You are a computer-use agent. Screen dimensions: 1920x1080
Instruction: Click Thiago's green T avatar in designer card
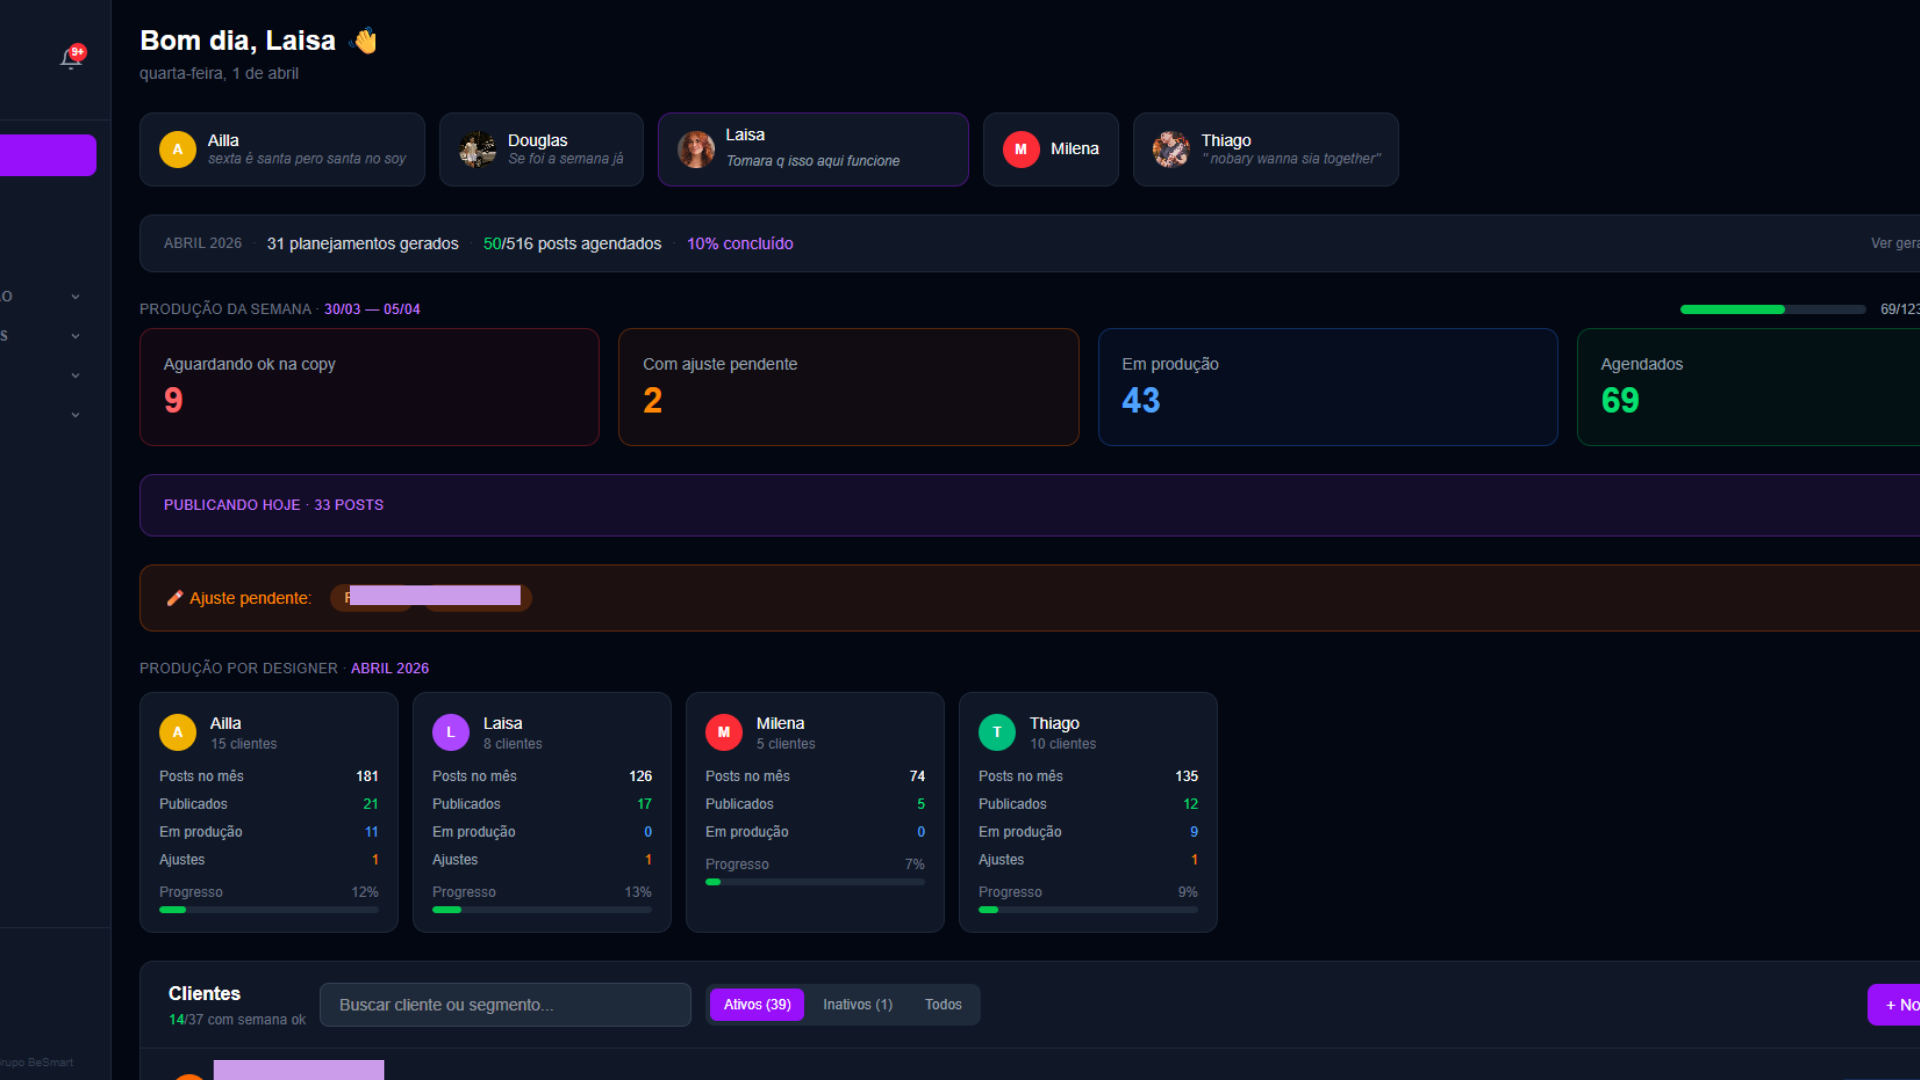(x=996, y=732)
